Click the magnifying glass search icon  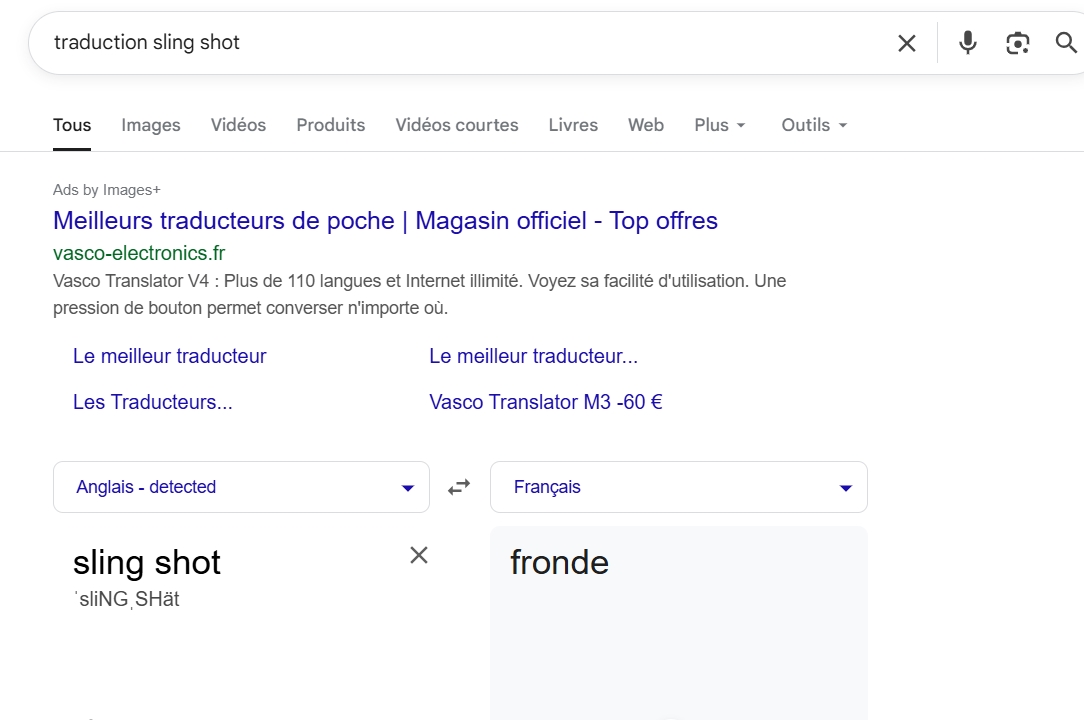click(1066, 43)
